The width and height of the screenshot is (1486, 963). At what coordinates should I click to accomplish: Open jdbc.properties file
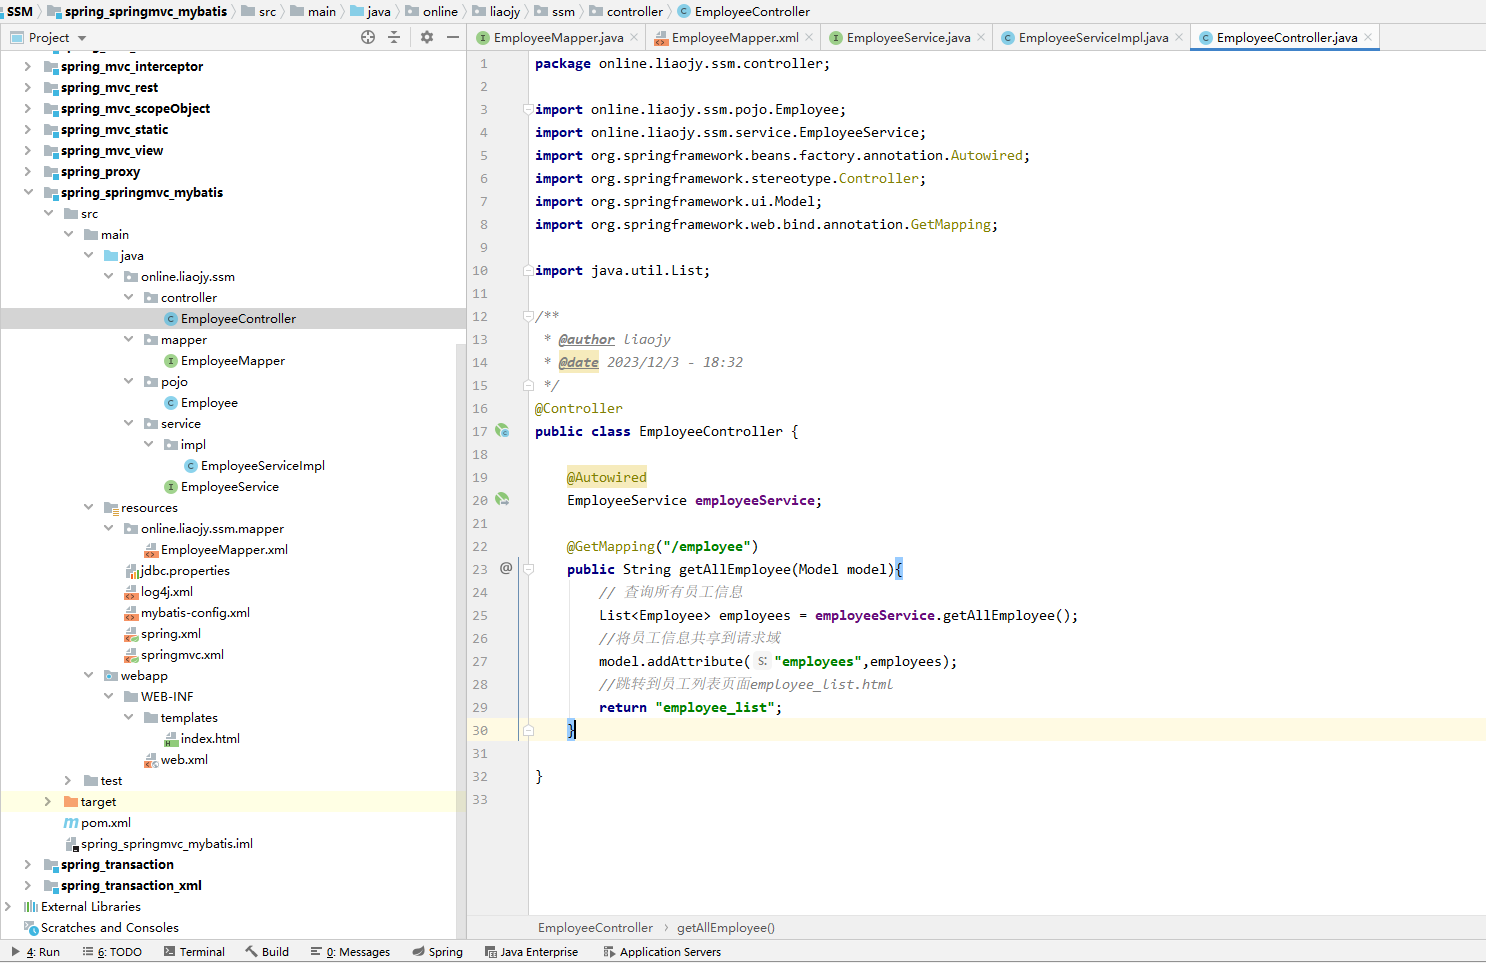[185, 570]
